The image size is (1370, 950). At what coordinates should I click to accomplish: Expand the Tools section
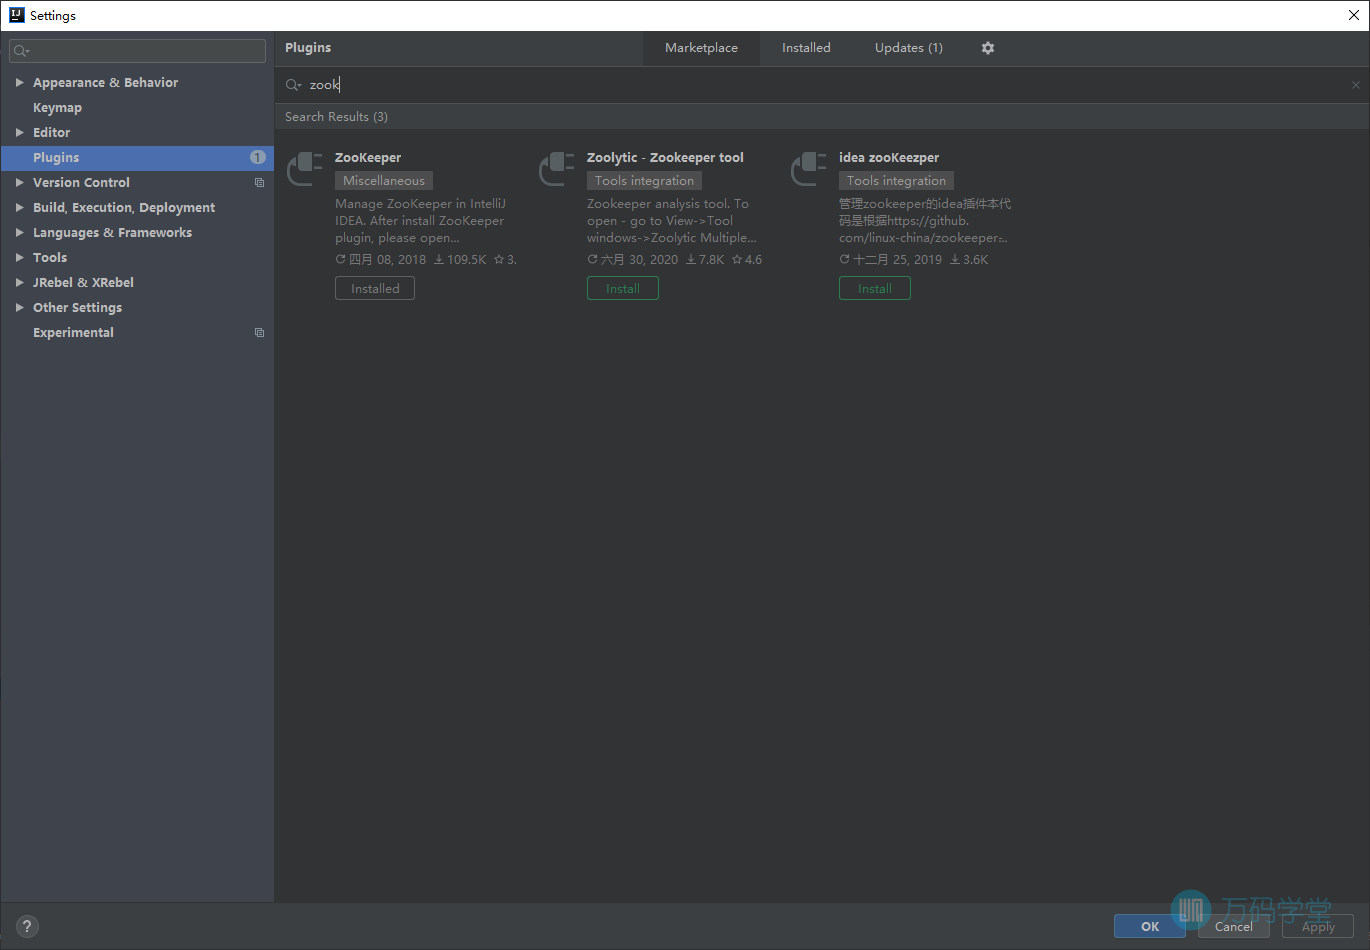(19, 257)
